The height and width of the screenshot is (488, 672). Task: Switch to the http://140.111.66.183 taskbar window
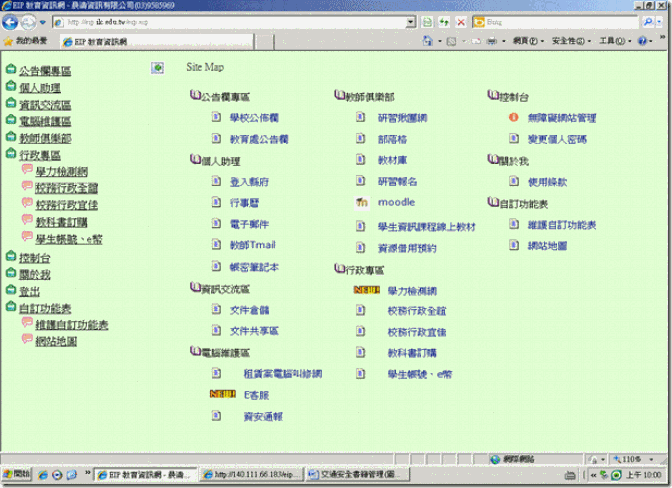point(252,474)
